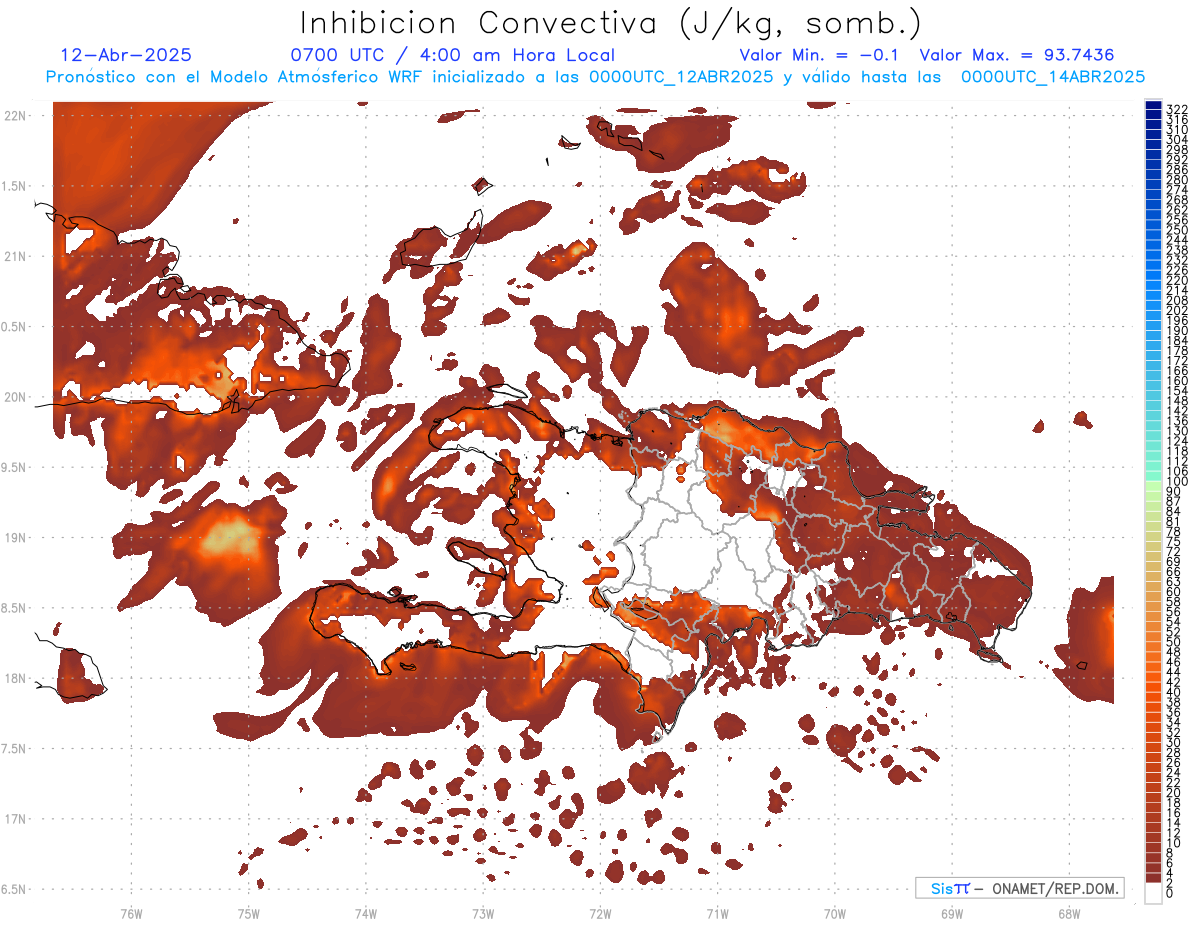Click the white swatch at the colorbar bottom
The image size is (1200, 927).
click(x=1154, y=893)
